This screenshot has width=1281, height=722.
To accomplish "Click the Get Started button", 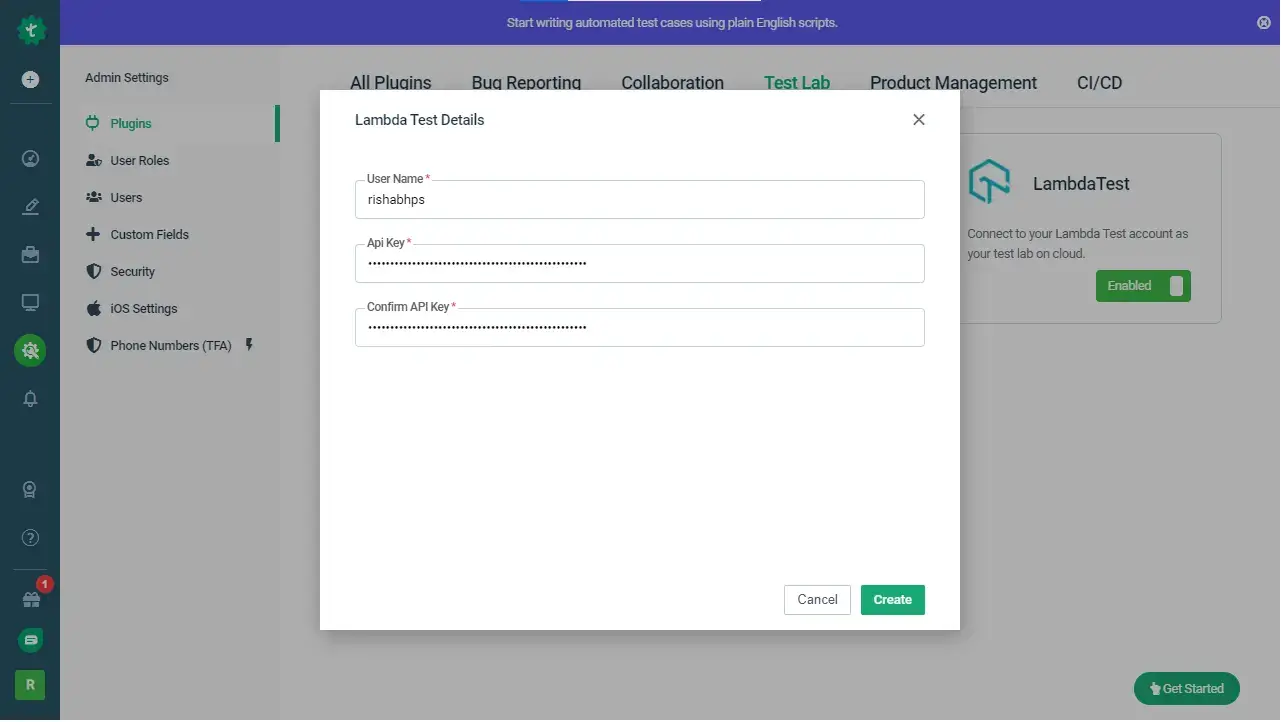I will (x=1186, y=688).
